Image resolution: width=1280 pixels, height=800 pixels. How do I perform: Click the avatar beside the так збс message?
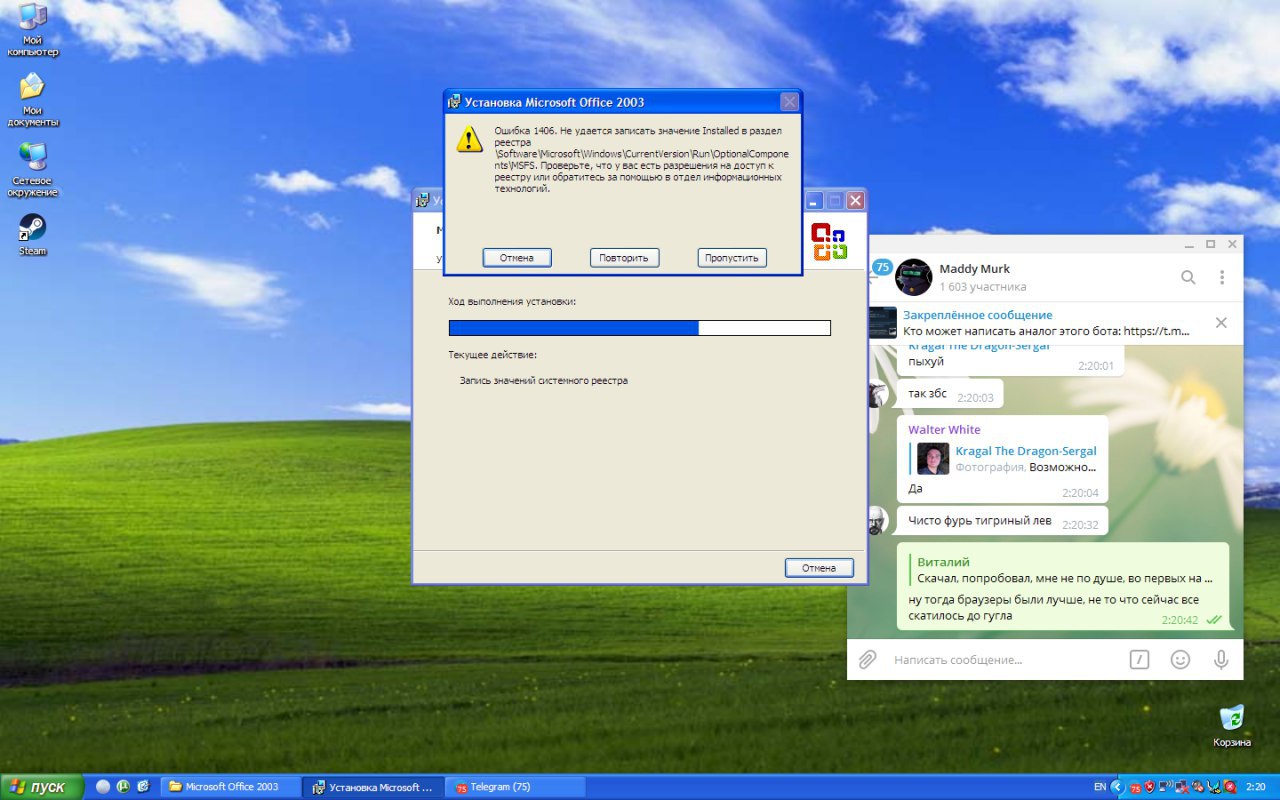[x=877, y=393]
